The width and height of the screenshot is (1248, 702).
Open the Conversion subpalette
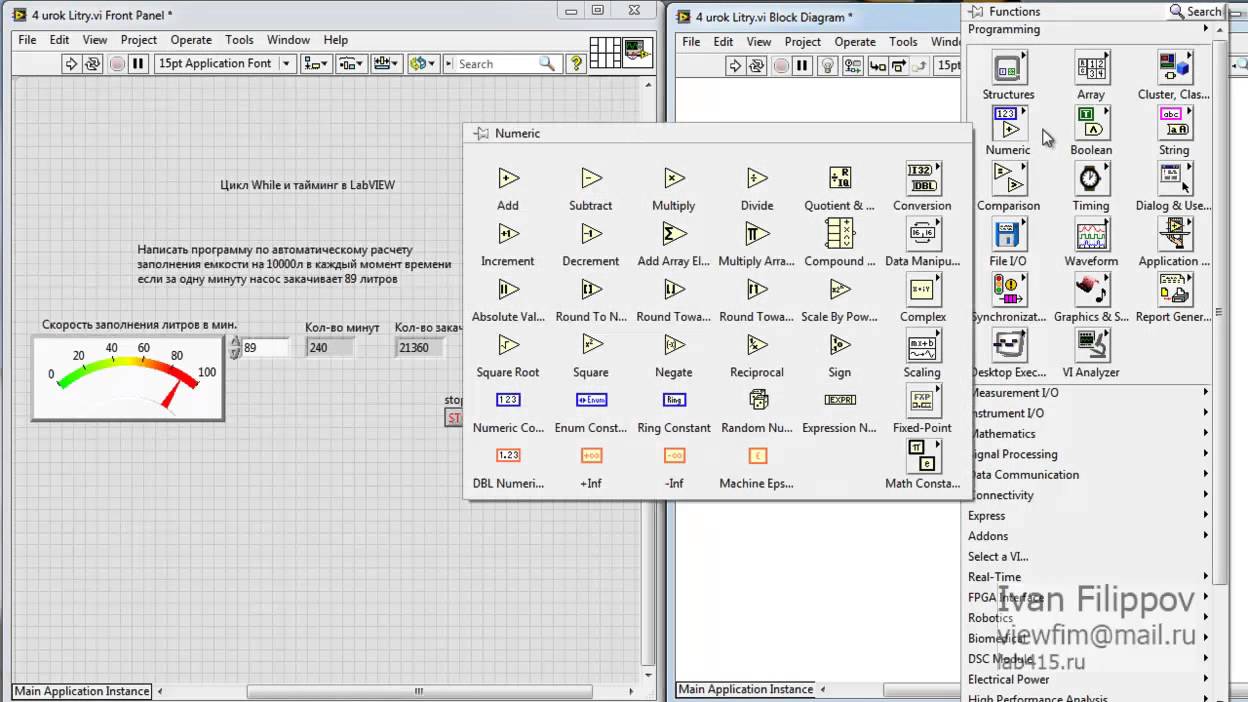pyautogui.click(x=923, y=178)
